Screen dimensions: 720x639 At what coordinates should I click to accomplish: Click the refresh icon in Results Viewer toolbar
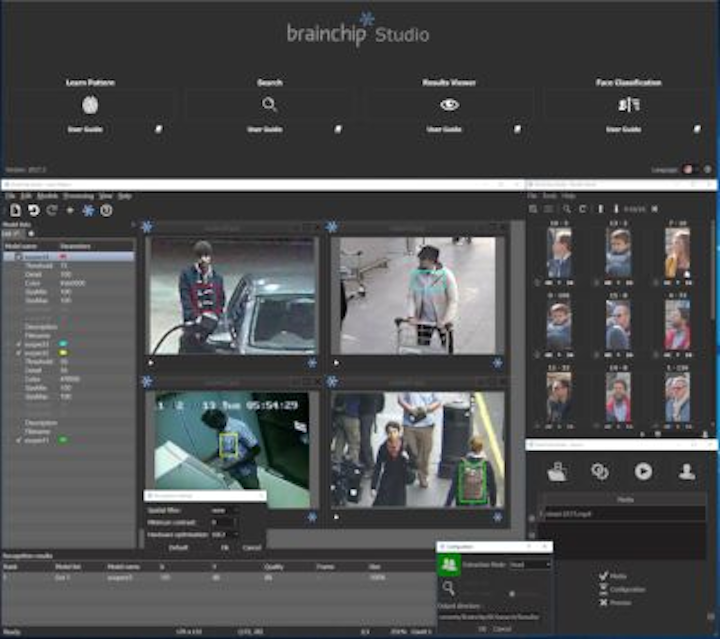coord(583,209)
